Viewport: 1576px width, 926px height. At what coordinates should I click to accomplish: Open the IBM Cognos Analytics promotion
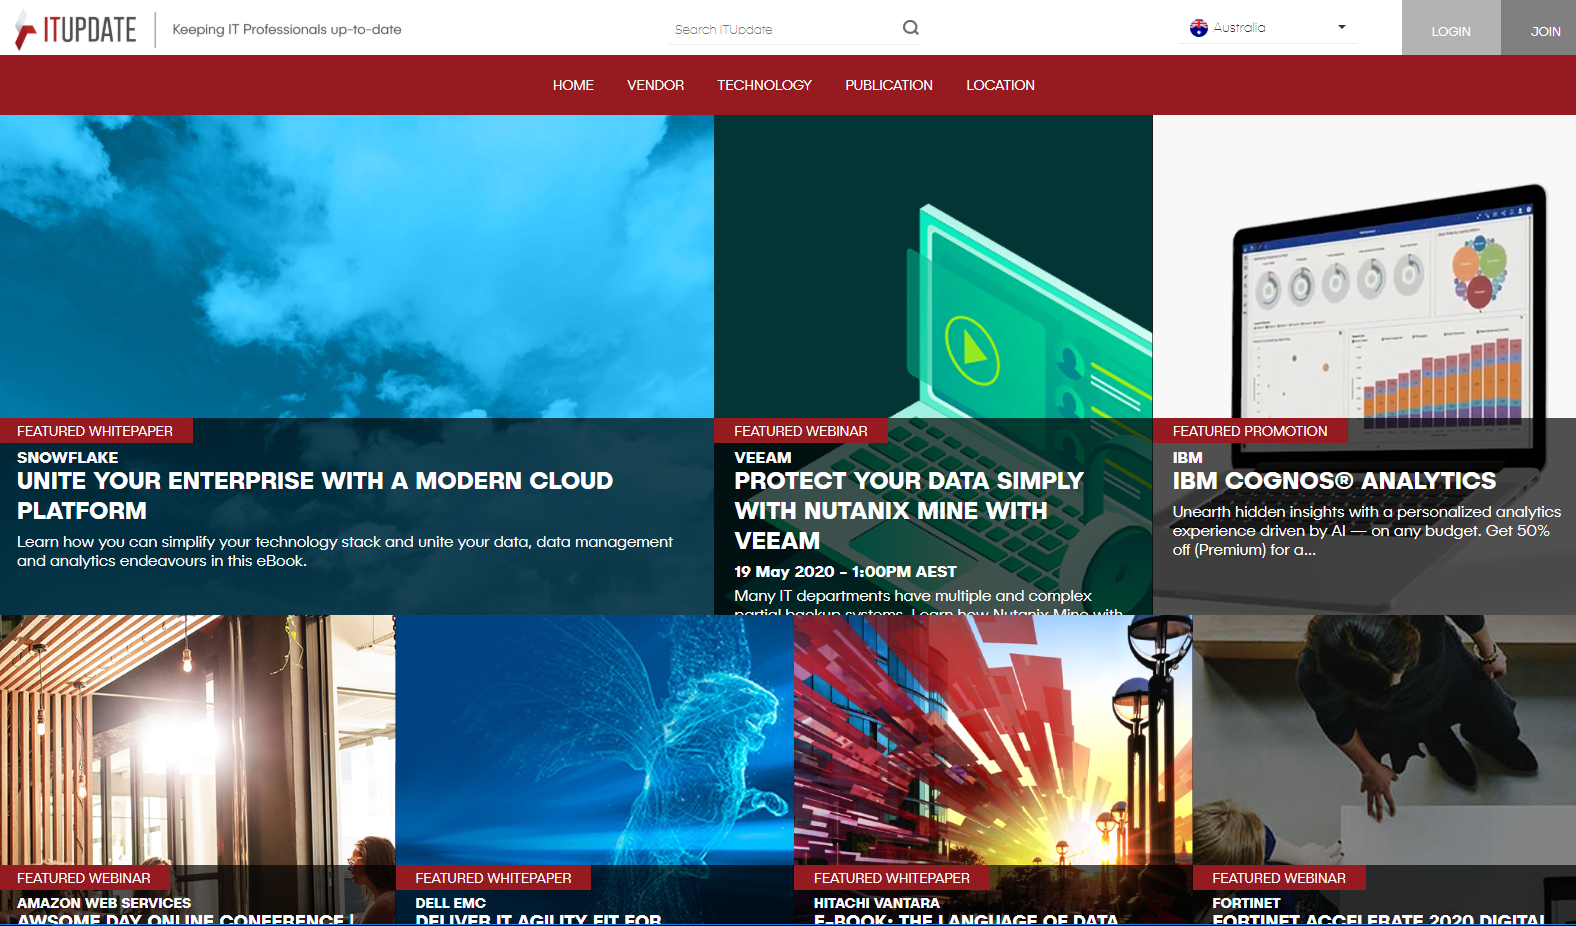pos(1334,481)
